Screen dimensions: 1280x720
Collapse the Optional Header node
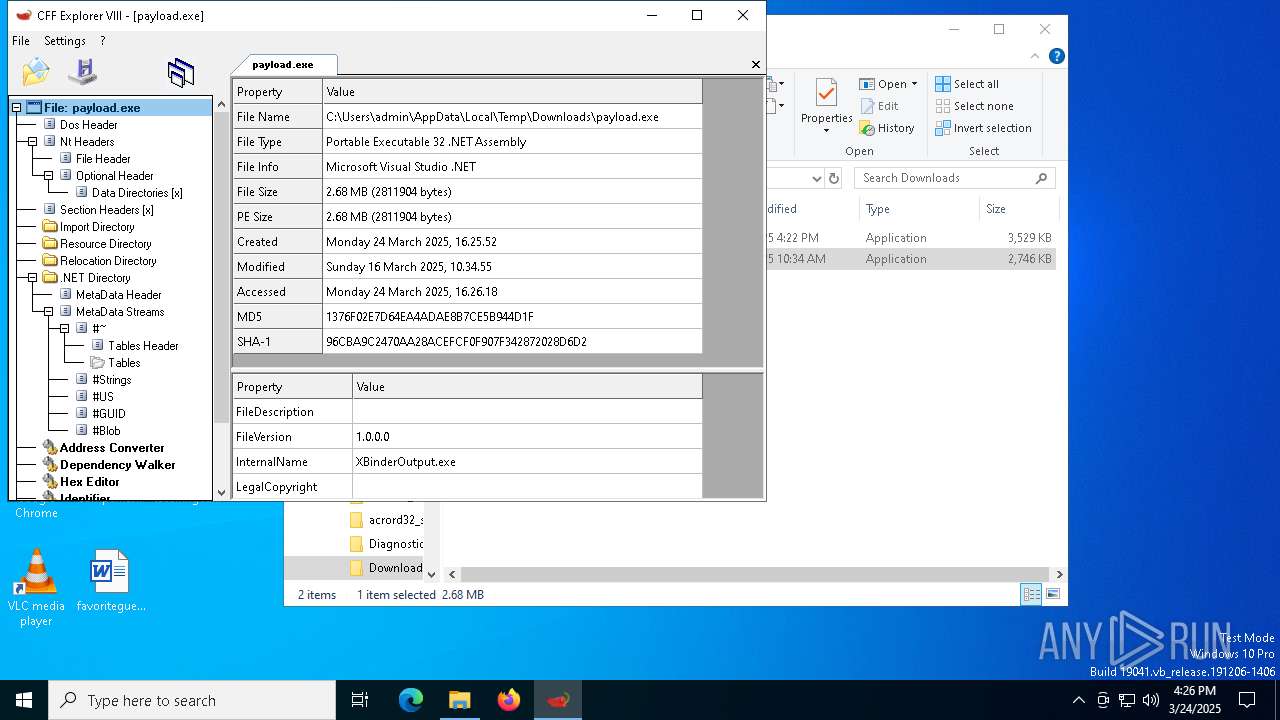click(x=48, y=176)
